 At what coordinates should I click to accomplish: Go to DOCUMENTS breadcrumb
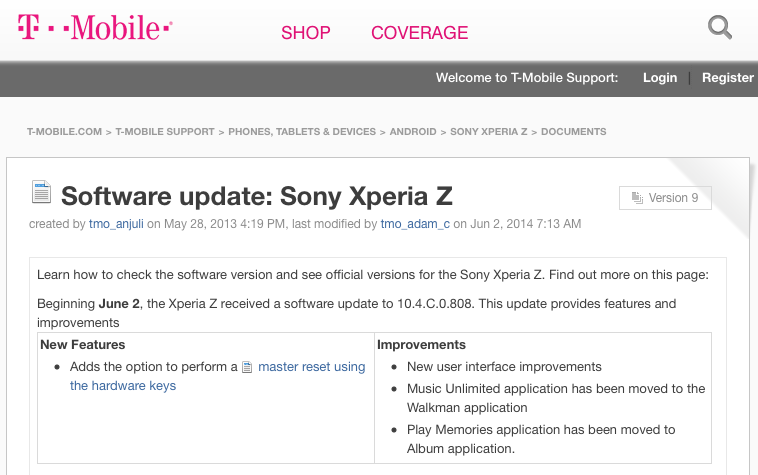pyautogui.click(x=573, y=131)
